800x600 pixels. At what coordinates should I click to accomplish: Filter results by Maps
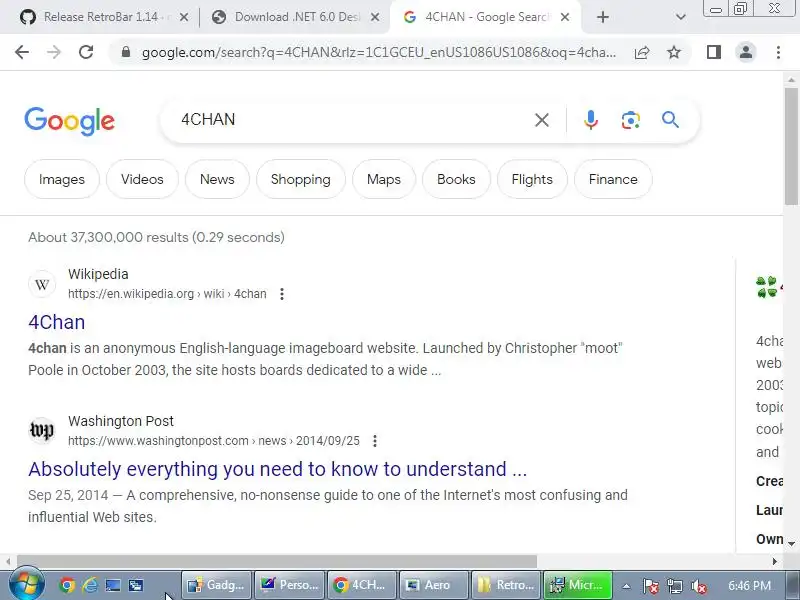384,179
